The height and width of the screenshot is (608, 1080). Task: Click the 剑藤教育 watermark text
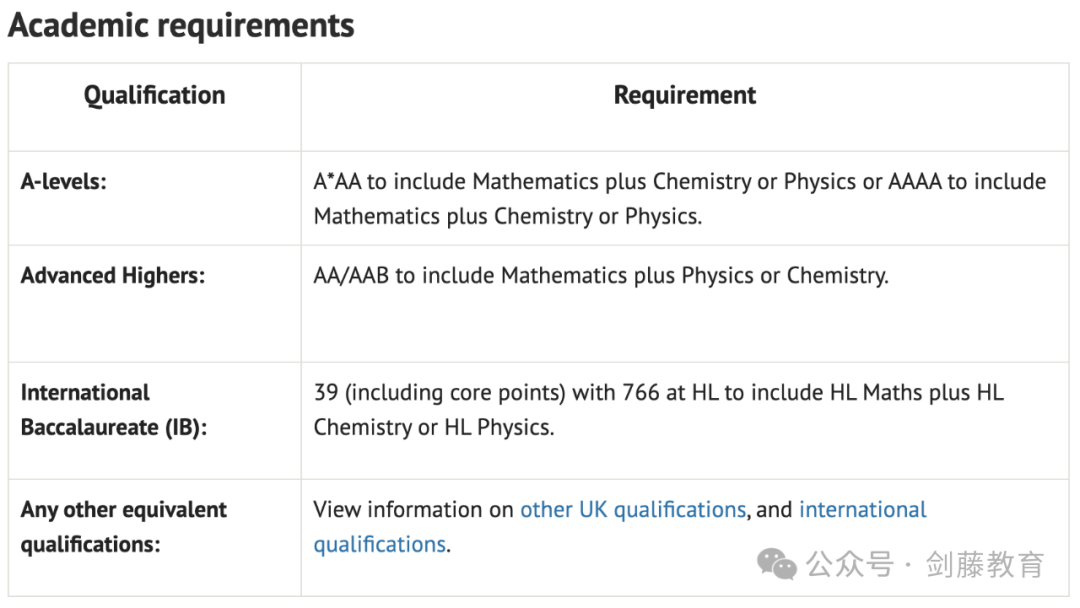point(985,565)
